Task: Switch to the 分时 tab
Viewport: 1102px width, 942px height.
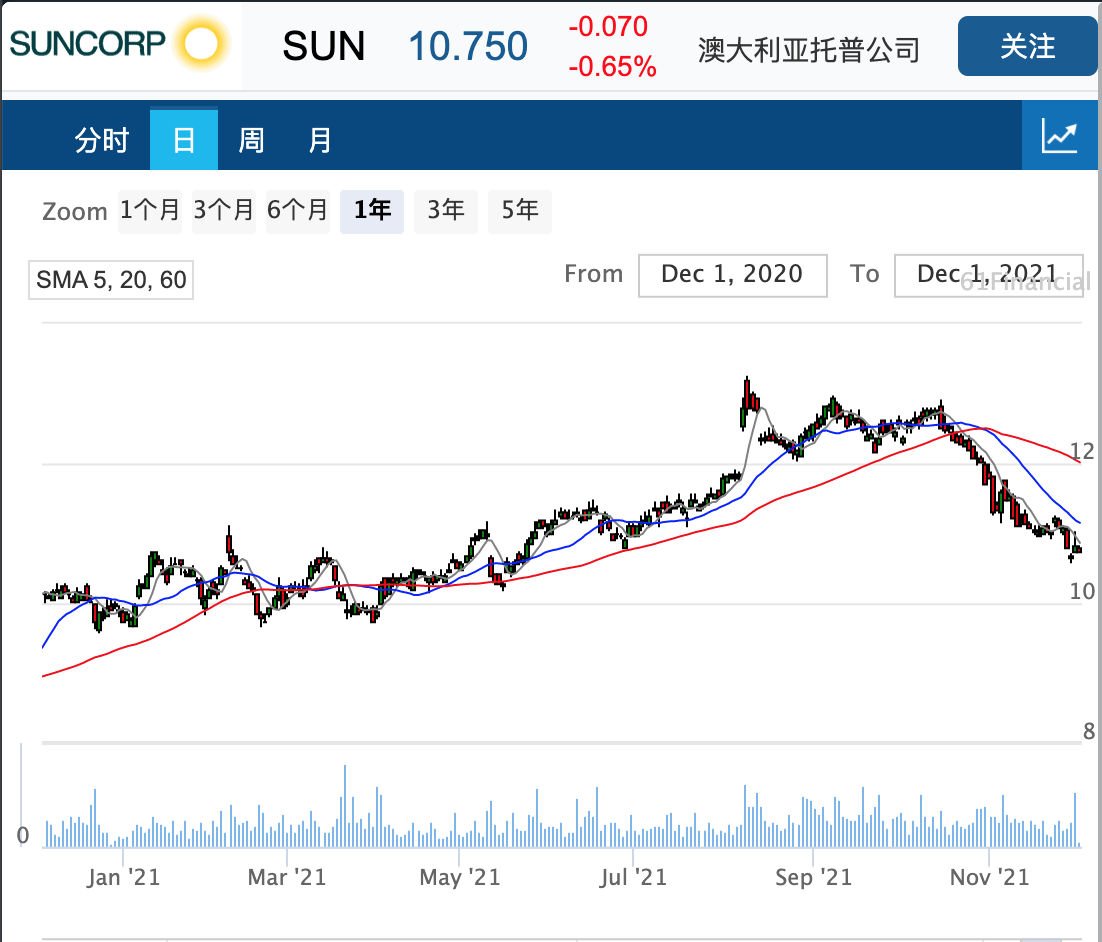Action: pos(102,139)
